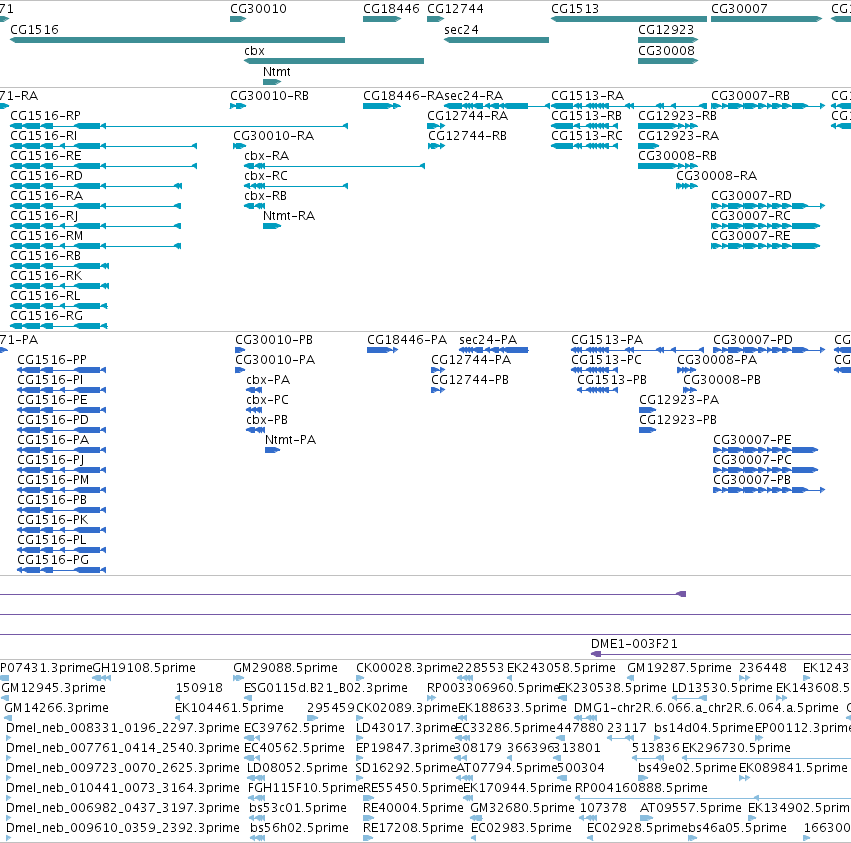Click protein CG12744-PB
This screenshot has height=843, width=851.
pyautogui.click(x=438, y=390)
